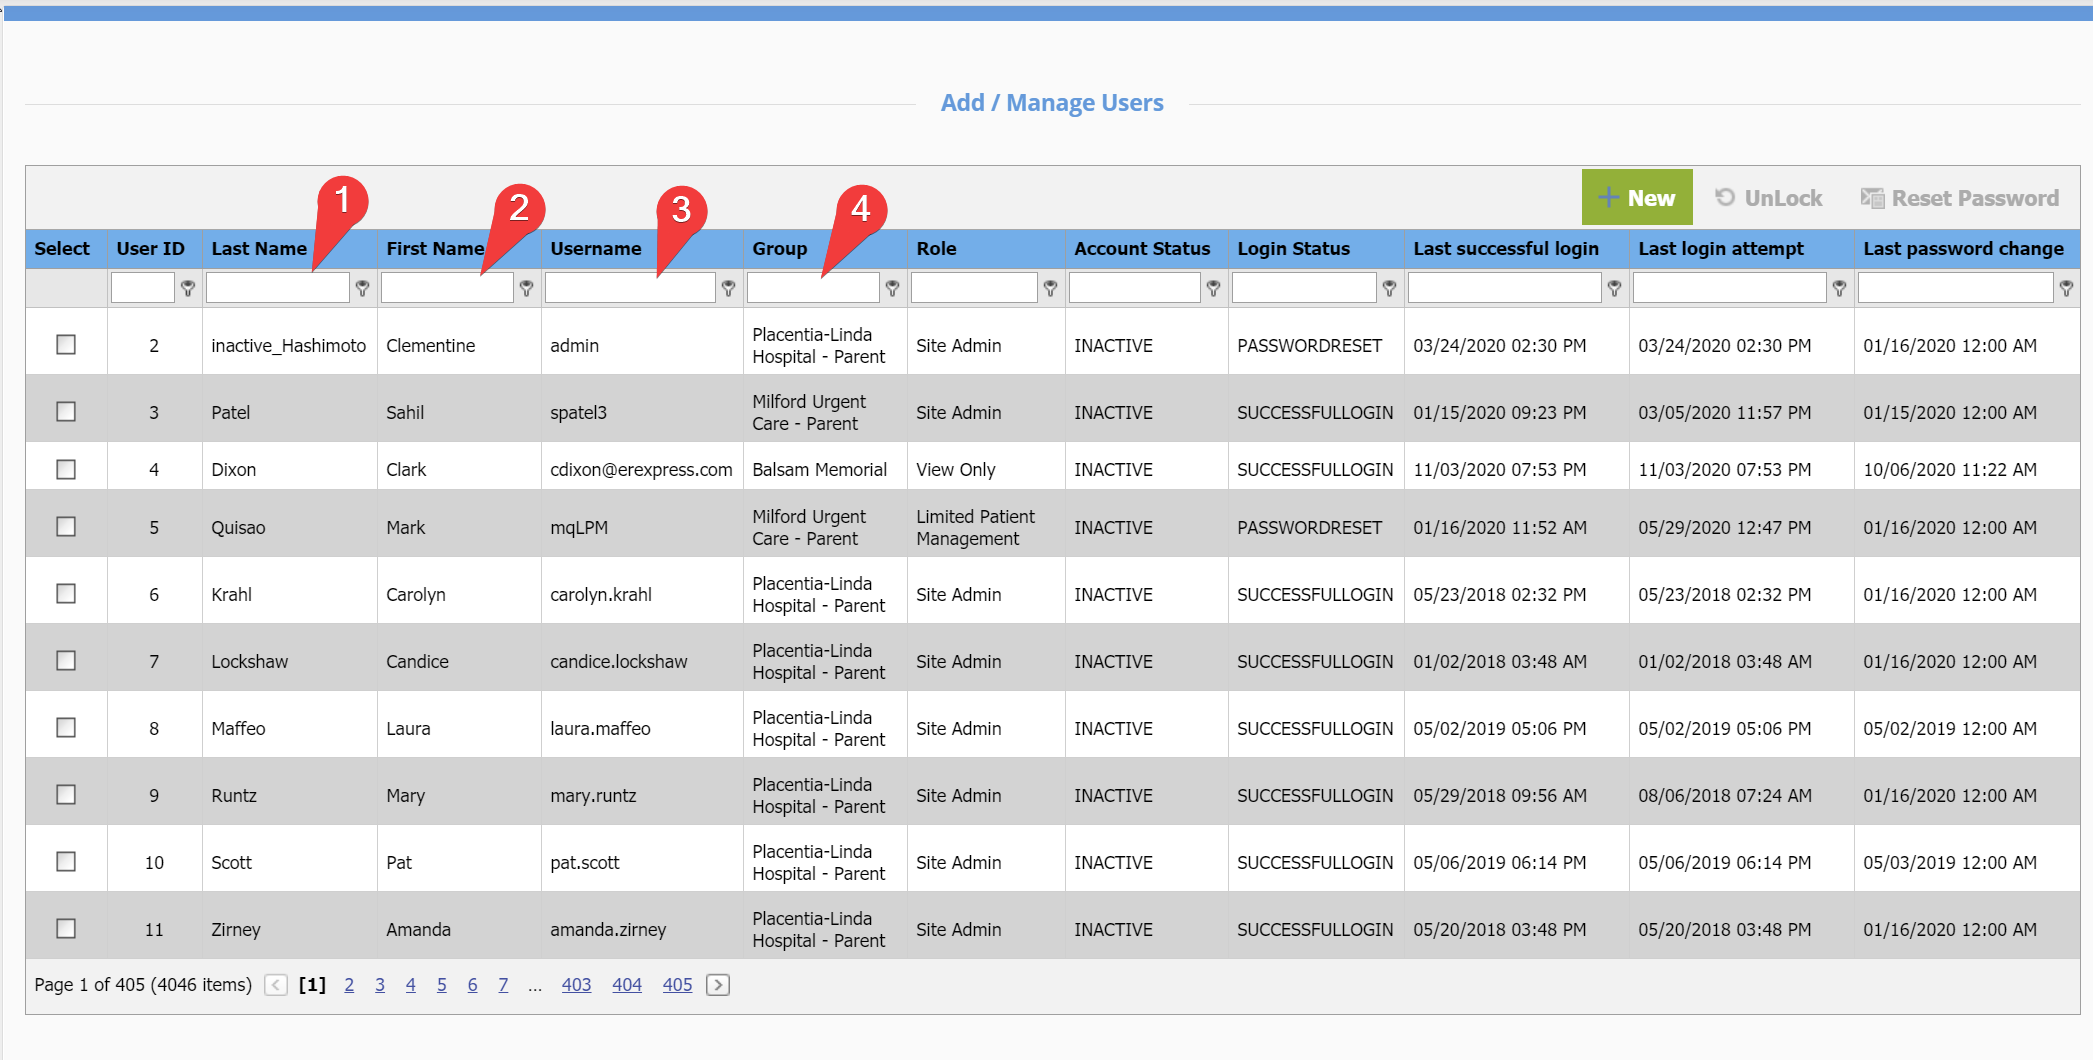2093x1060 pixels.
Task: Open the Role column filter icon
Action: click(x=1050, y=288)
